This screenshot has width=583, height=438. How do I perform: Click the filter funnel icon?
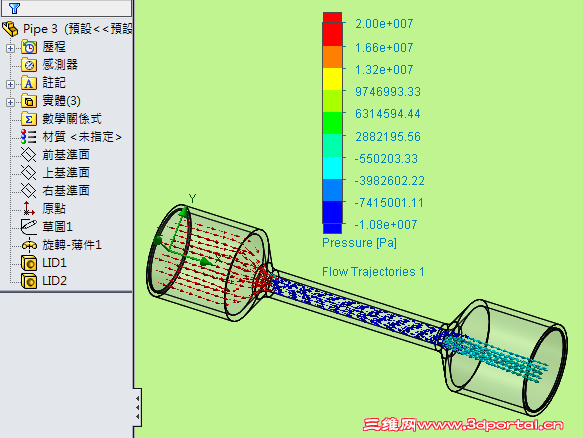point(14,8)
